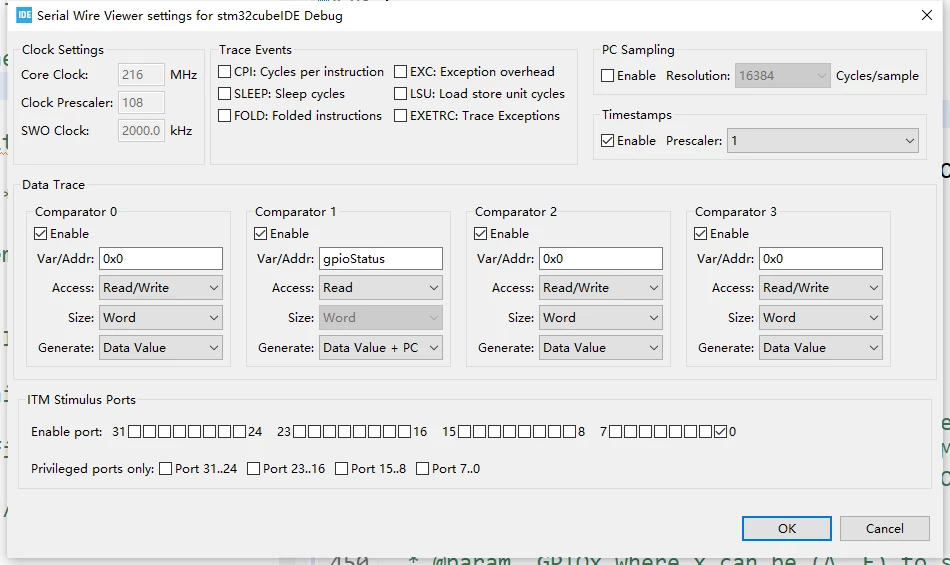The width and height of the screenshot is (950, 565).
Task: Disable the Timestamps Enable checkbox
Action: [x=608, y=140]
